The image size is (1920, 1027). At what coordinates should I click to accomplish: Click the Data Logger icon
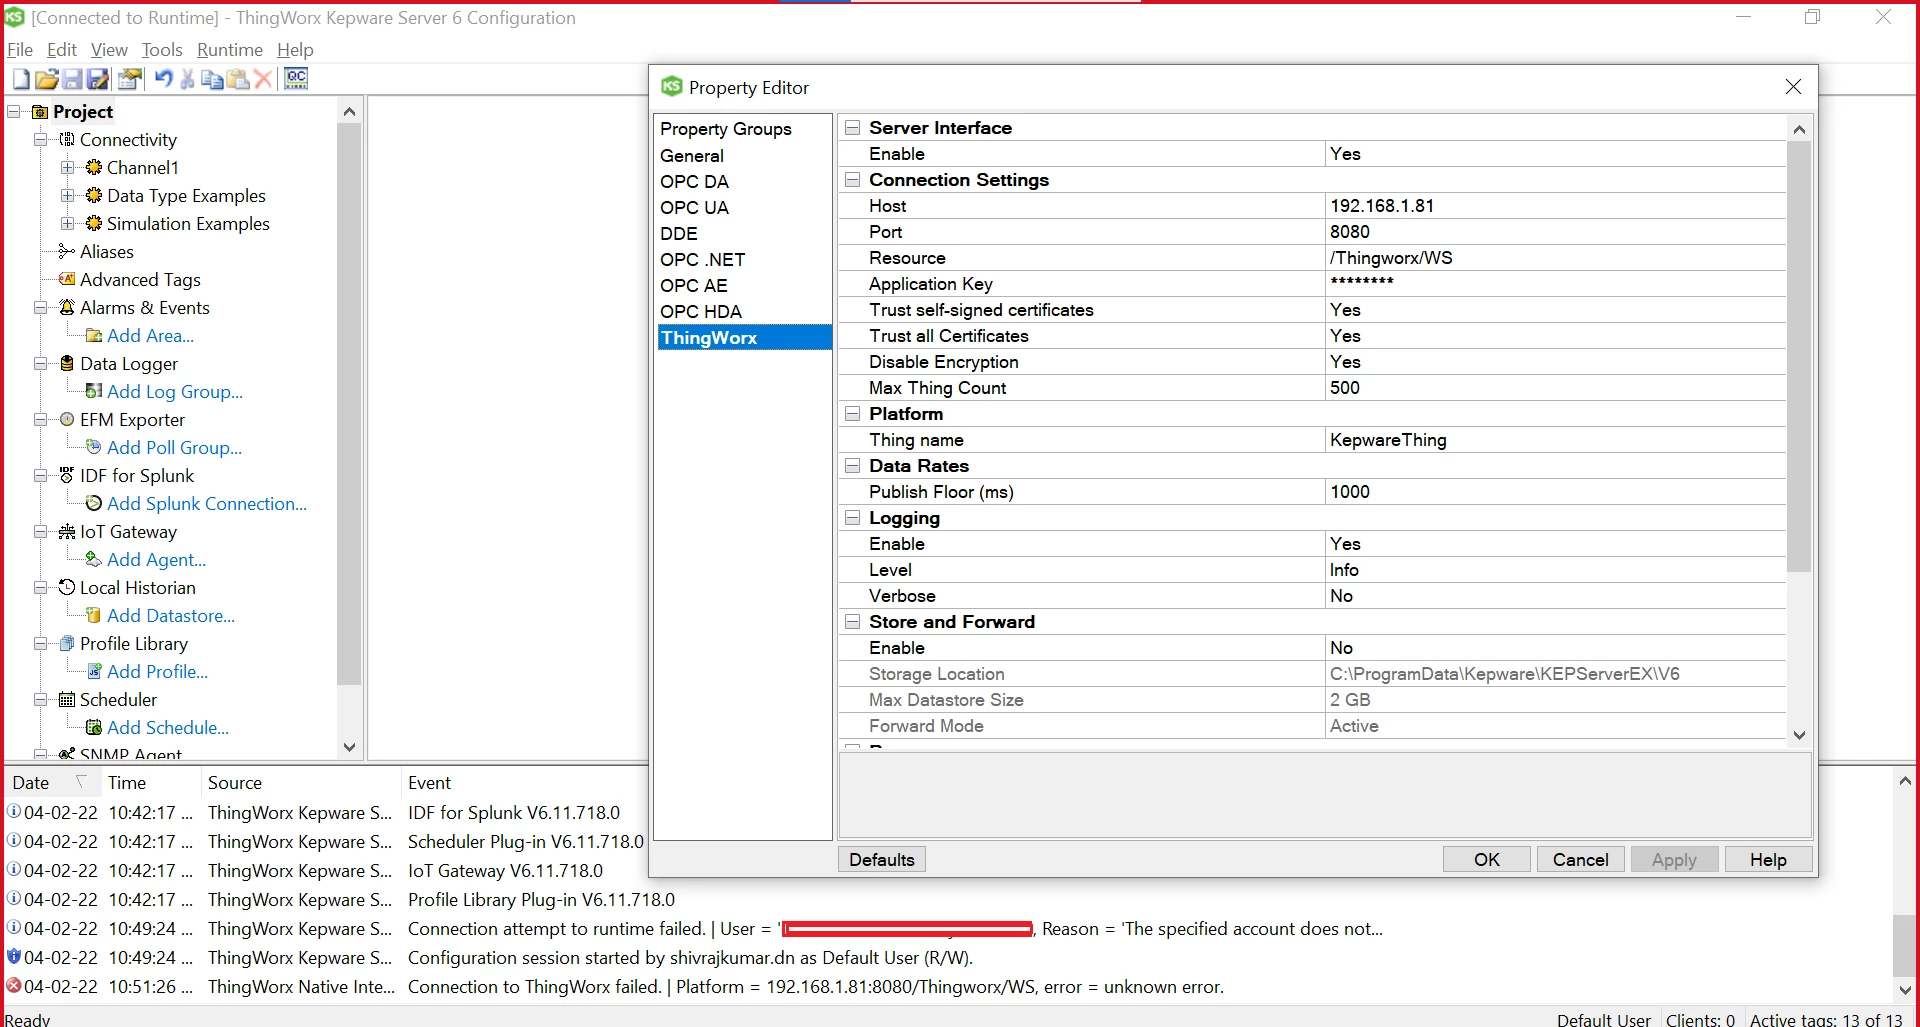click(x=67, y=363)
